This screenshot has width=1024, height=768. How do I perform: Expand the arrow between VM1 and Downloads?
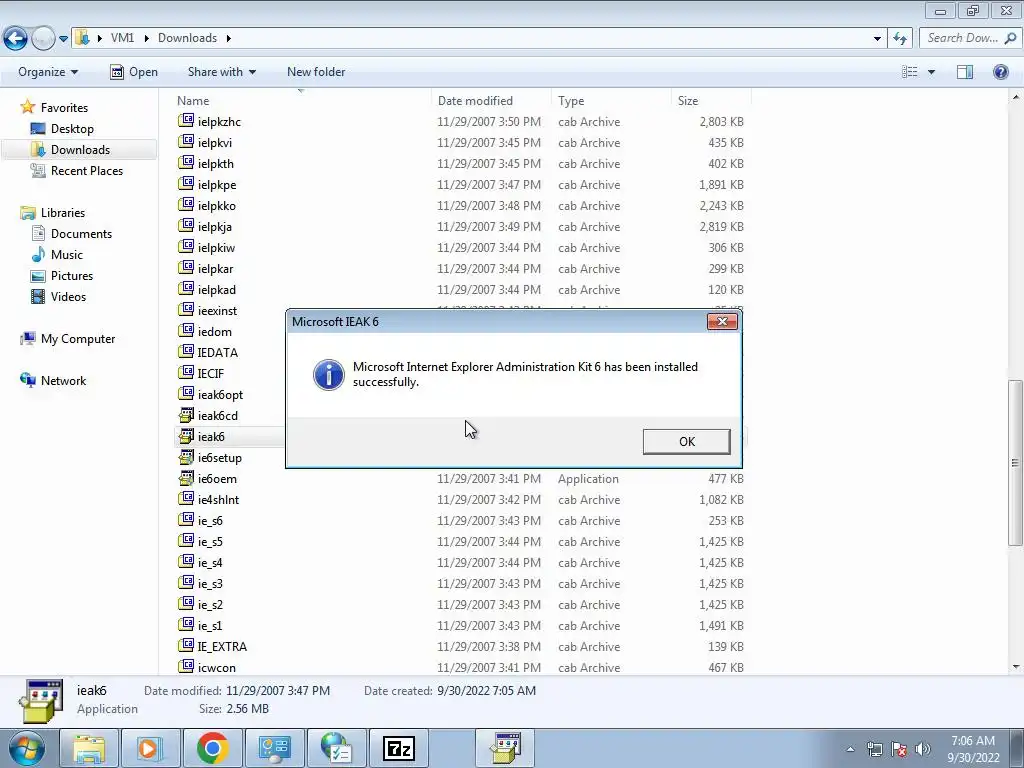(x=146, y=38)
